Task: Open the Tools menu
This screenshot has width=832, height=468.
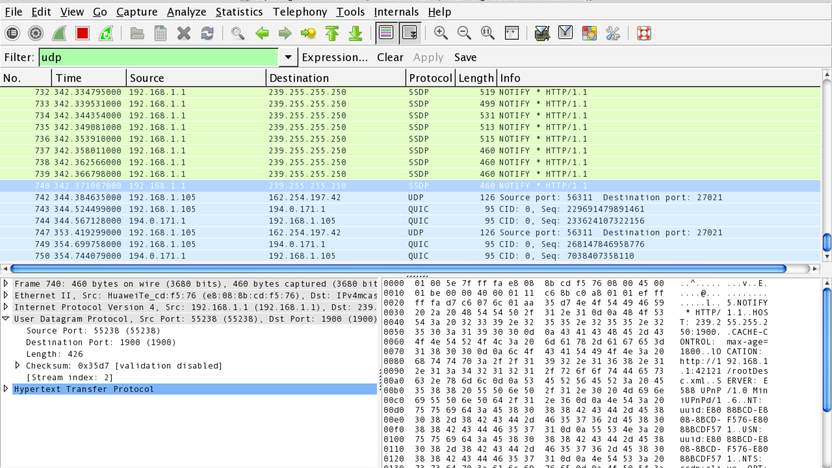Action: click(x=350, y=12)
